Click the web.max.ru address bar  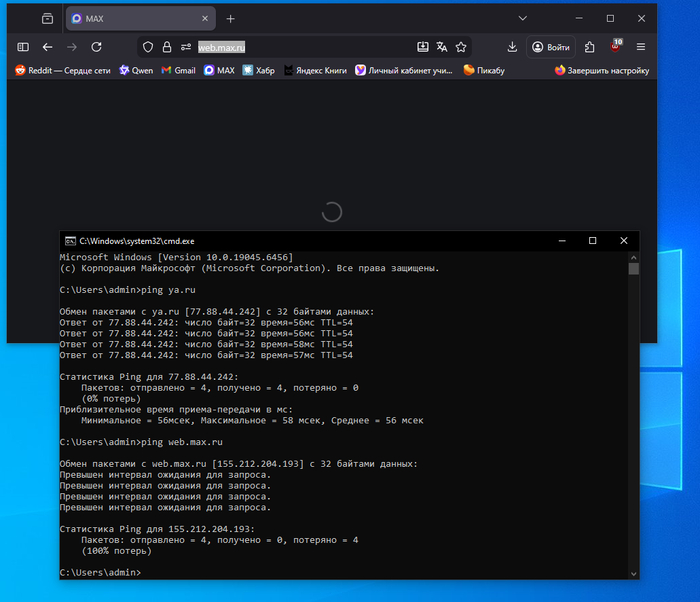click(300, 47)
